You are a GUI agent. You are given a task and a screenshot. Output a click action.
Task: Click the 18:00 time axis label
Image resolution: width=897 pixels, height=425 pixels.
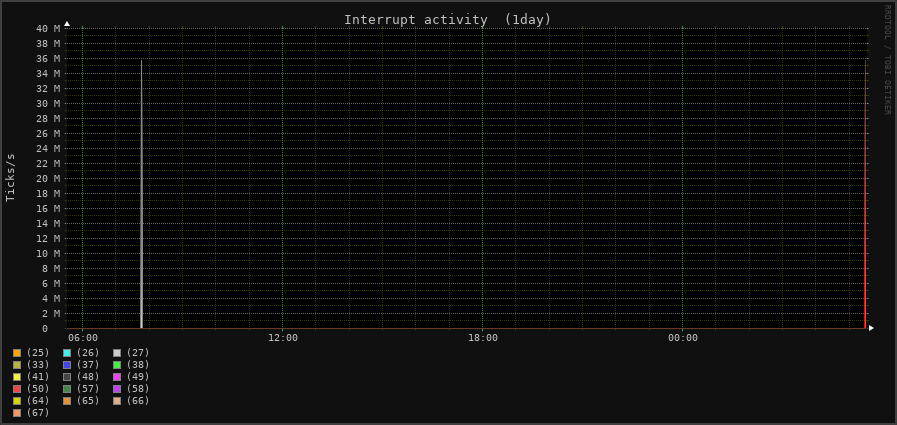point(483,338)
